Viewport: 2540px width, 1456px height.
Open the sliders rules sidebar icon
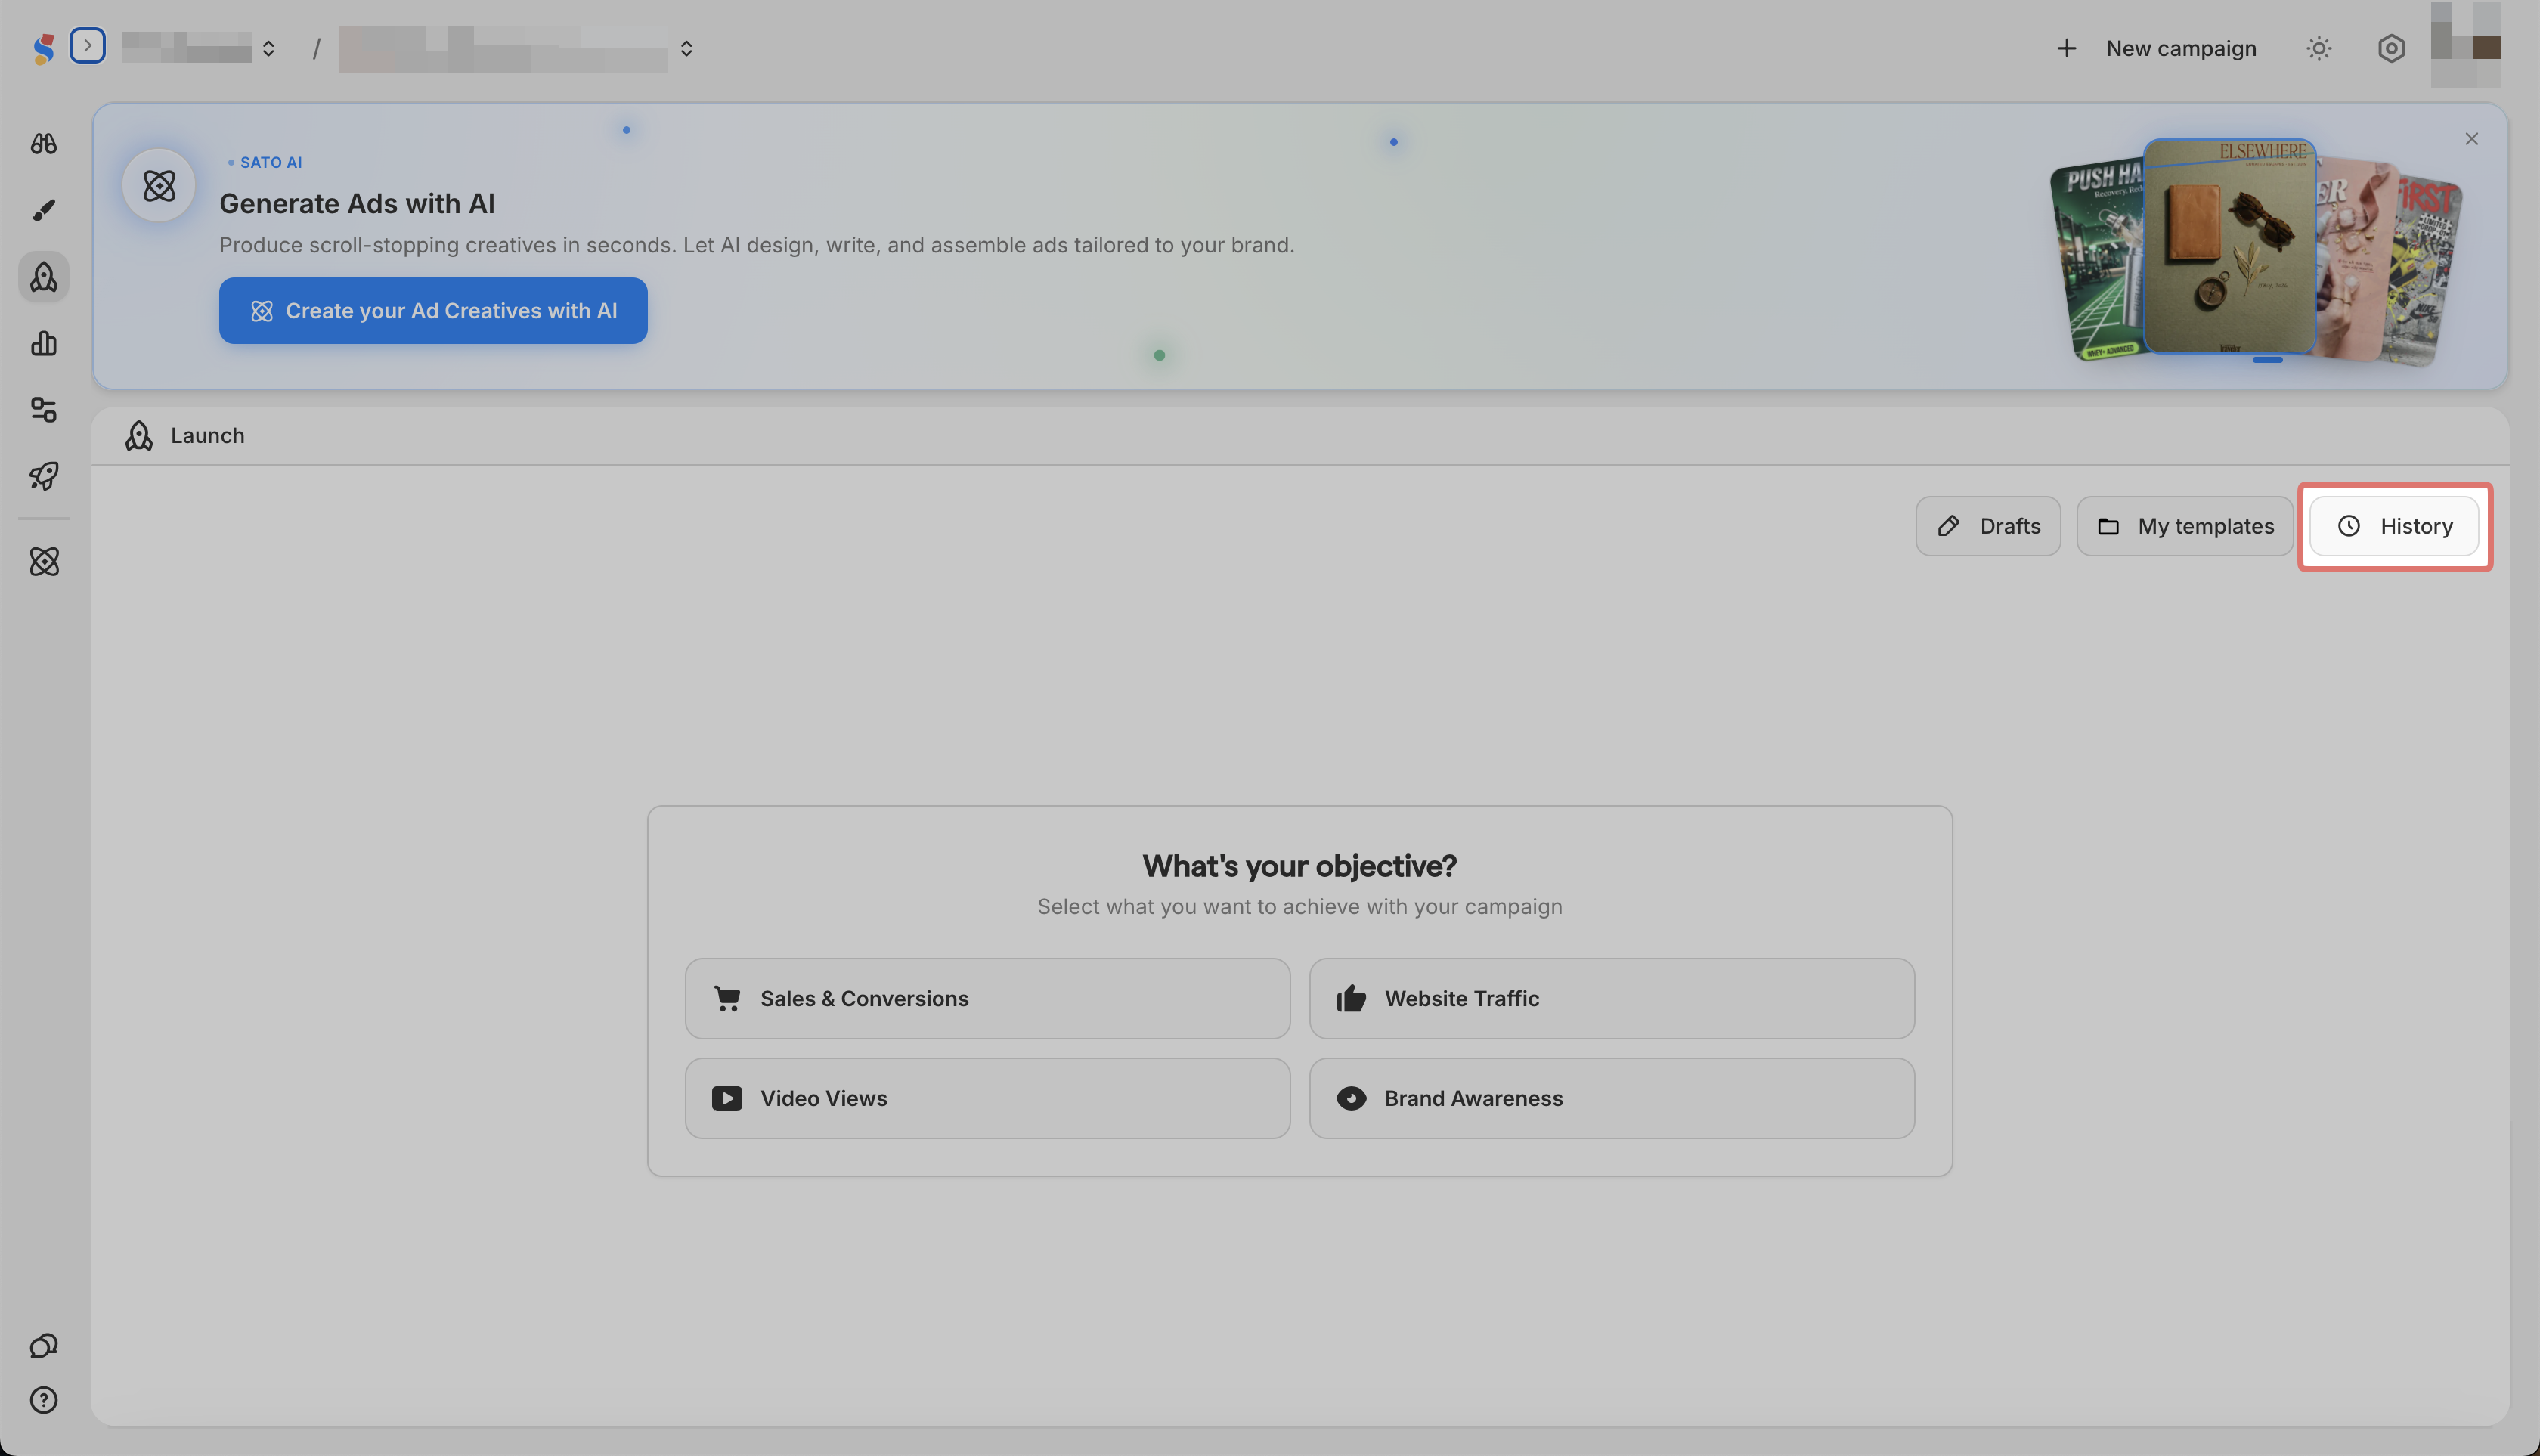coord(43,409)
